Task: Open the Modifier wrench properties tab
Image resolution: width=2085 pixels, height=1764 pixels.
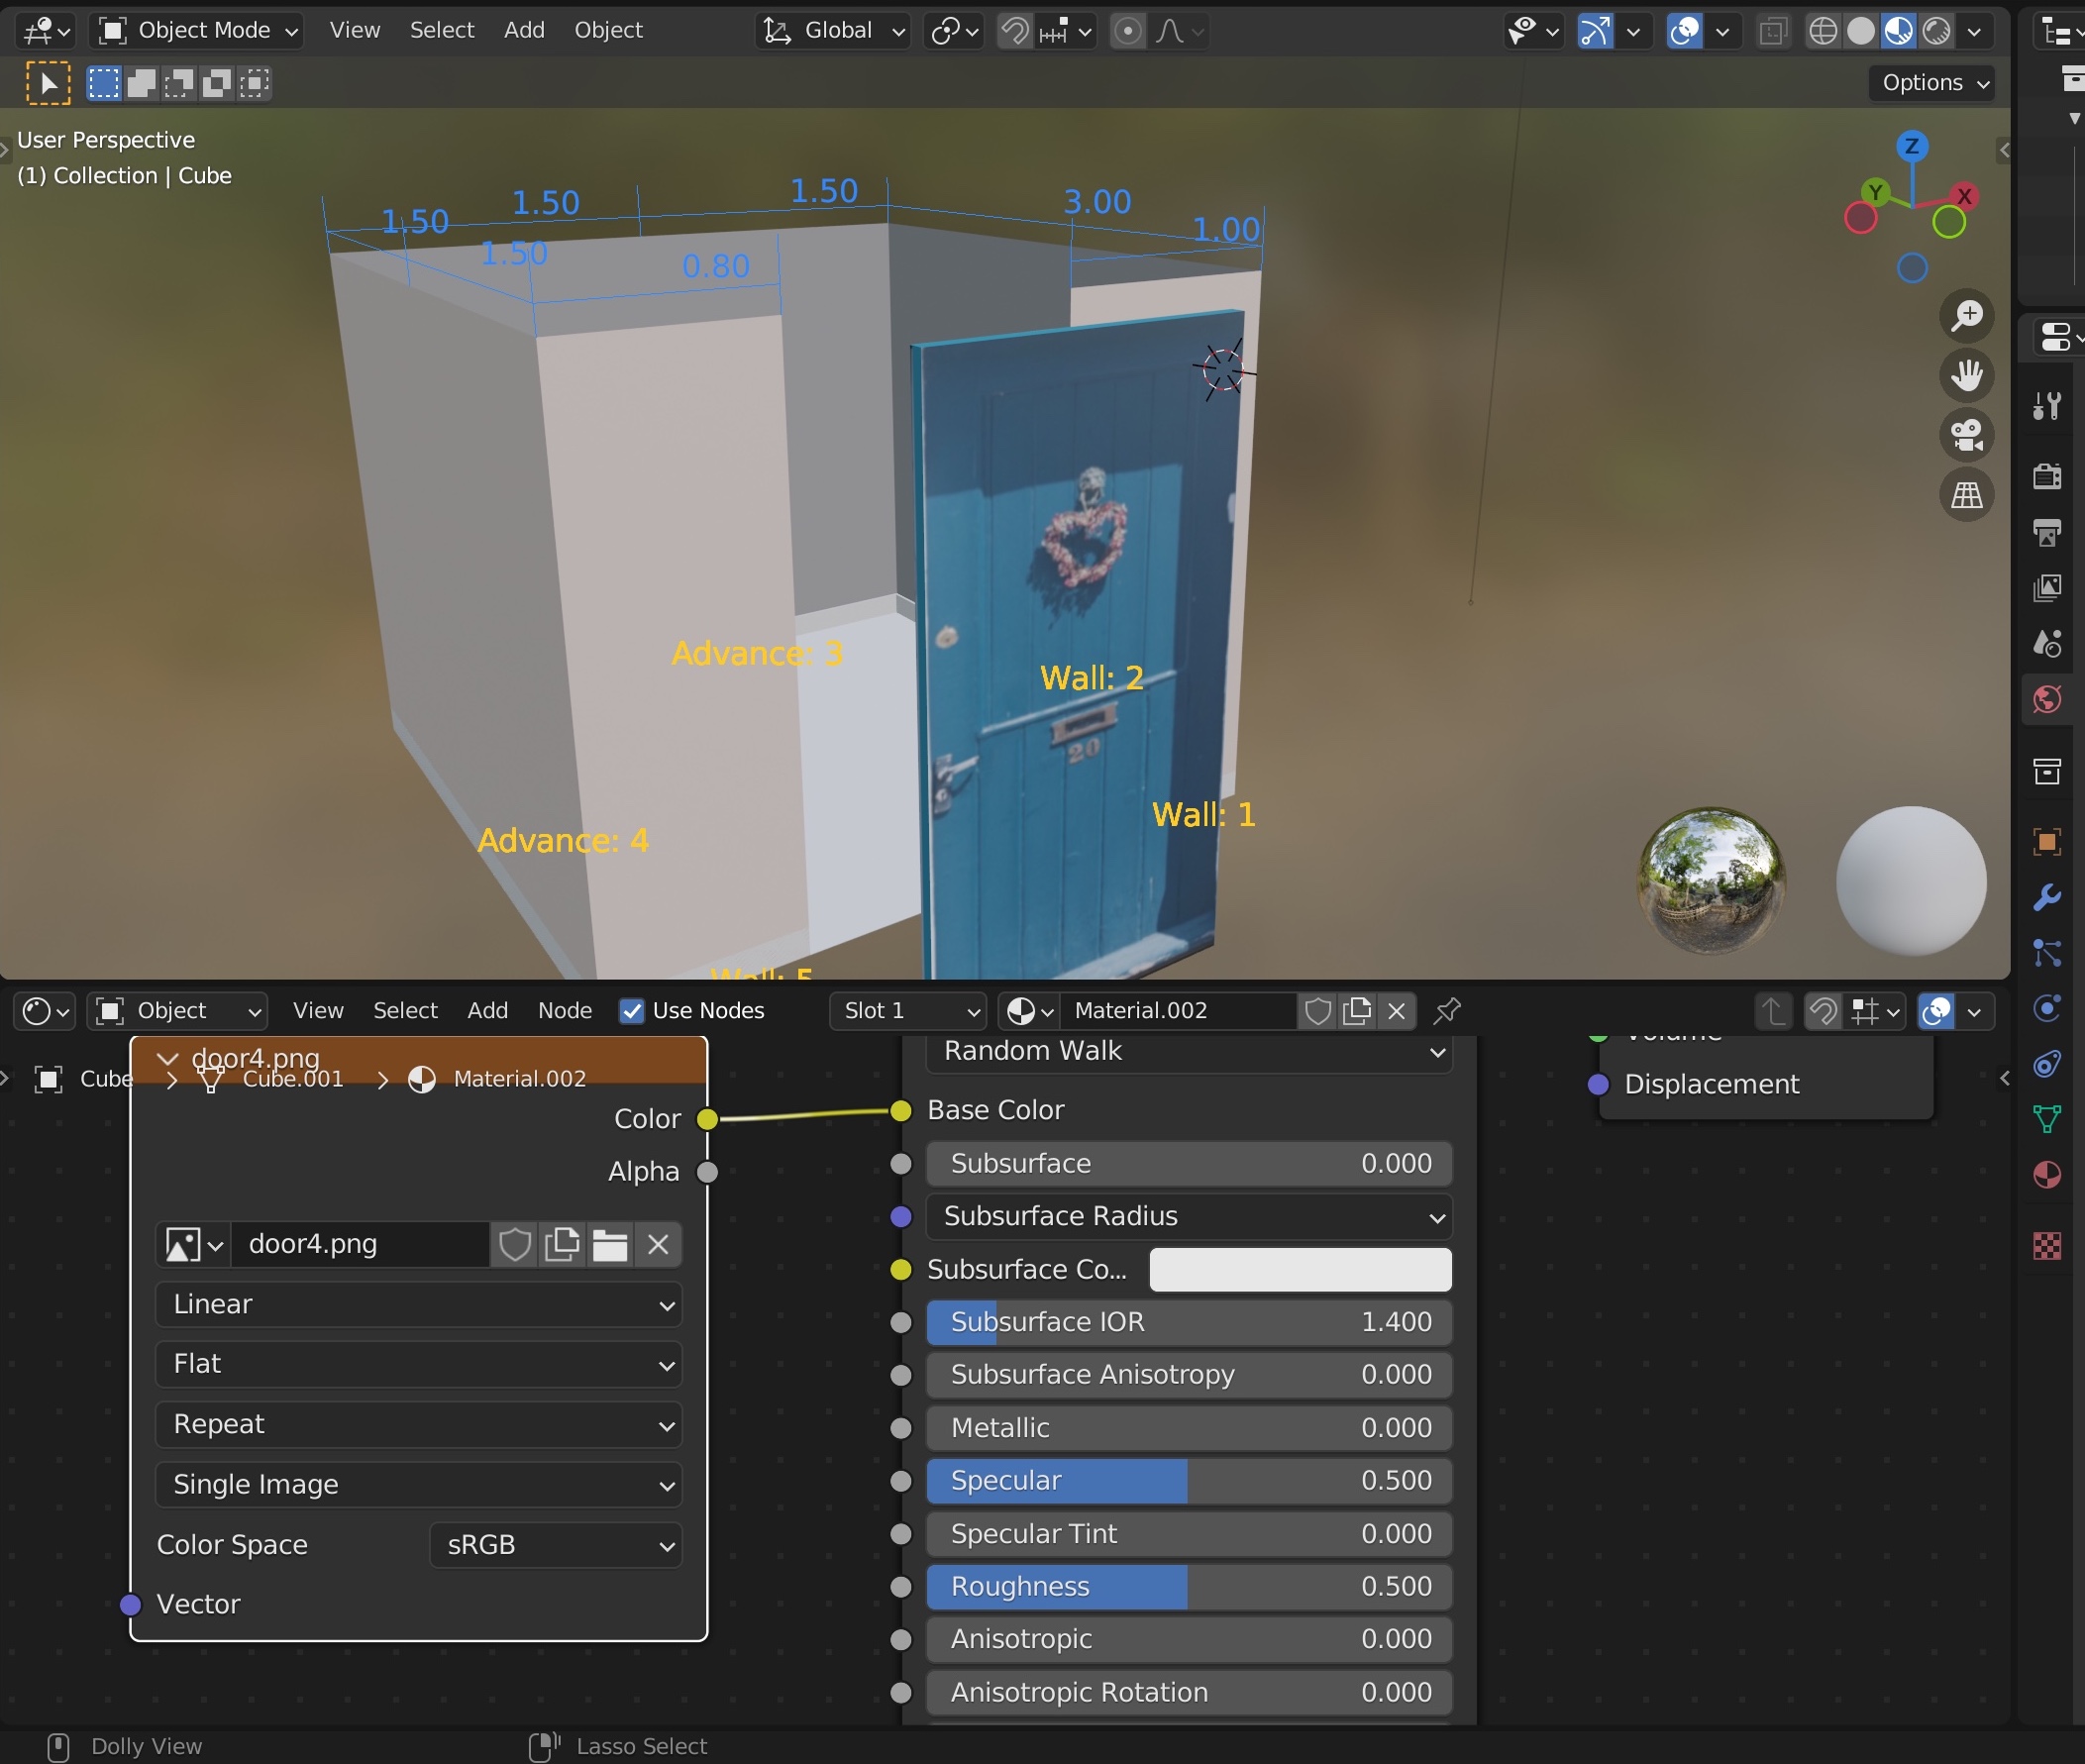Action: pos(2047,897)
